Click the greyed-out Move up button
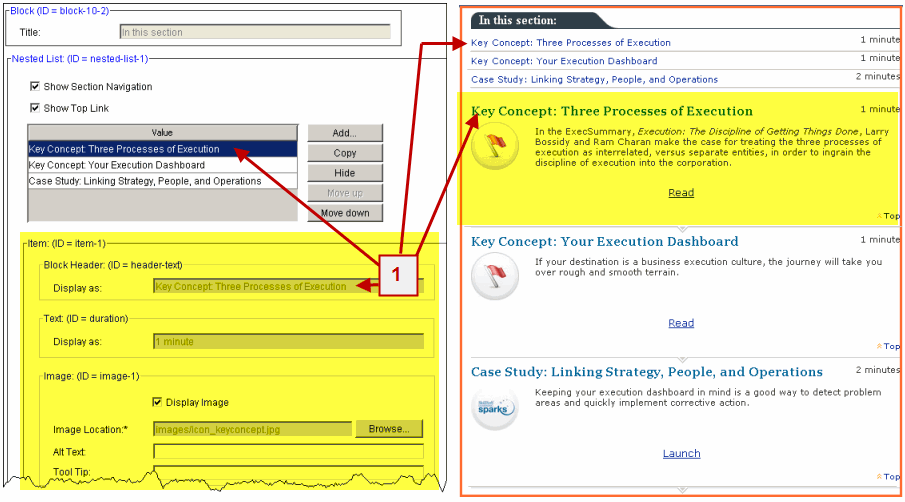905x502 pixels. coord(345,193)
